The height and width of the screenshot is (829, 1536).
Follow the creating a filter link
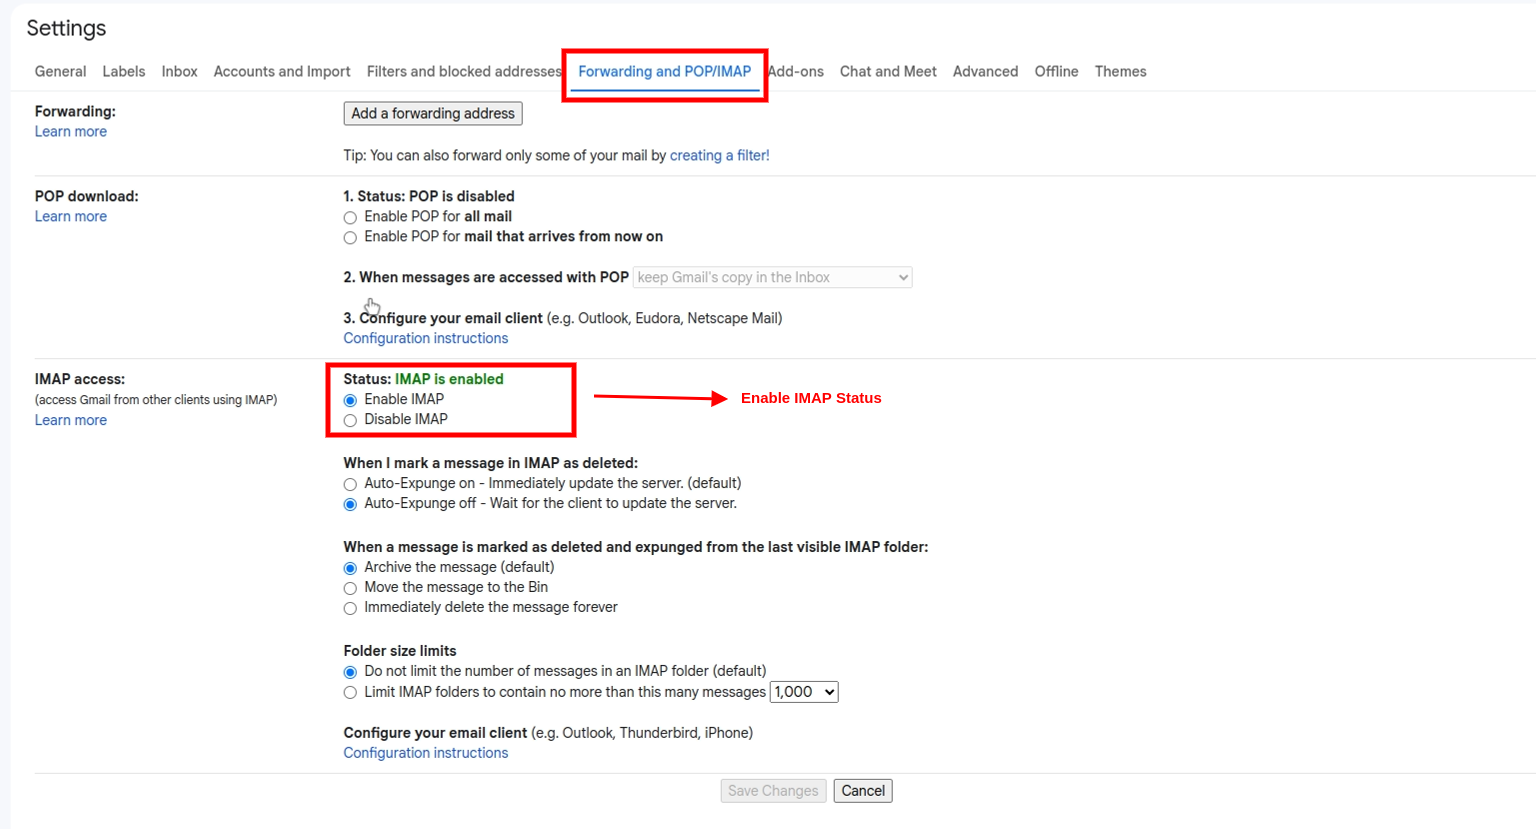coord(719,156)
